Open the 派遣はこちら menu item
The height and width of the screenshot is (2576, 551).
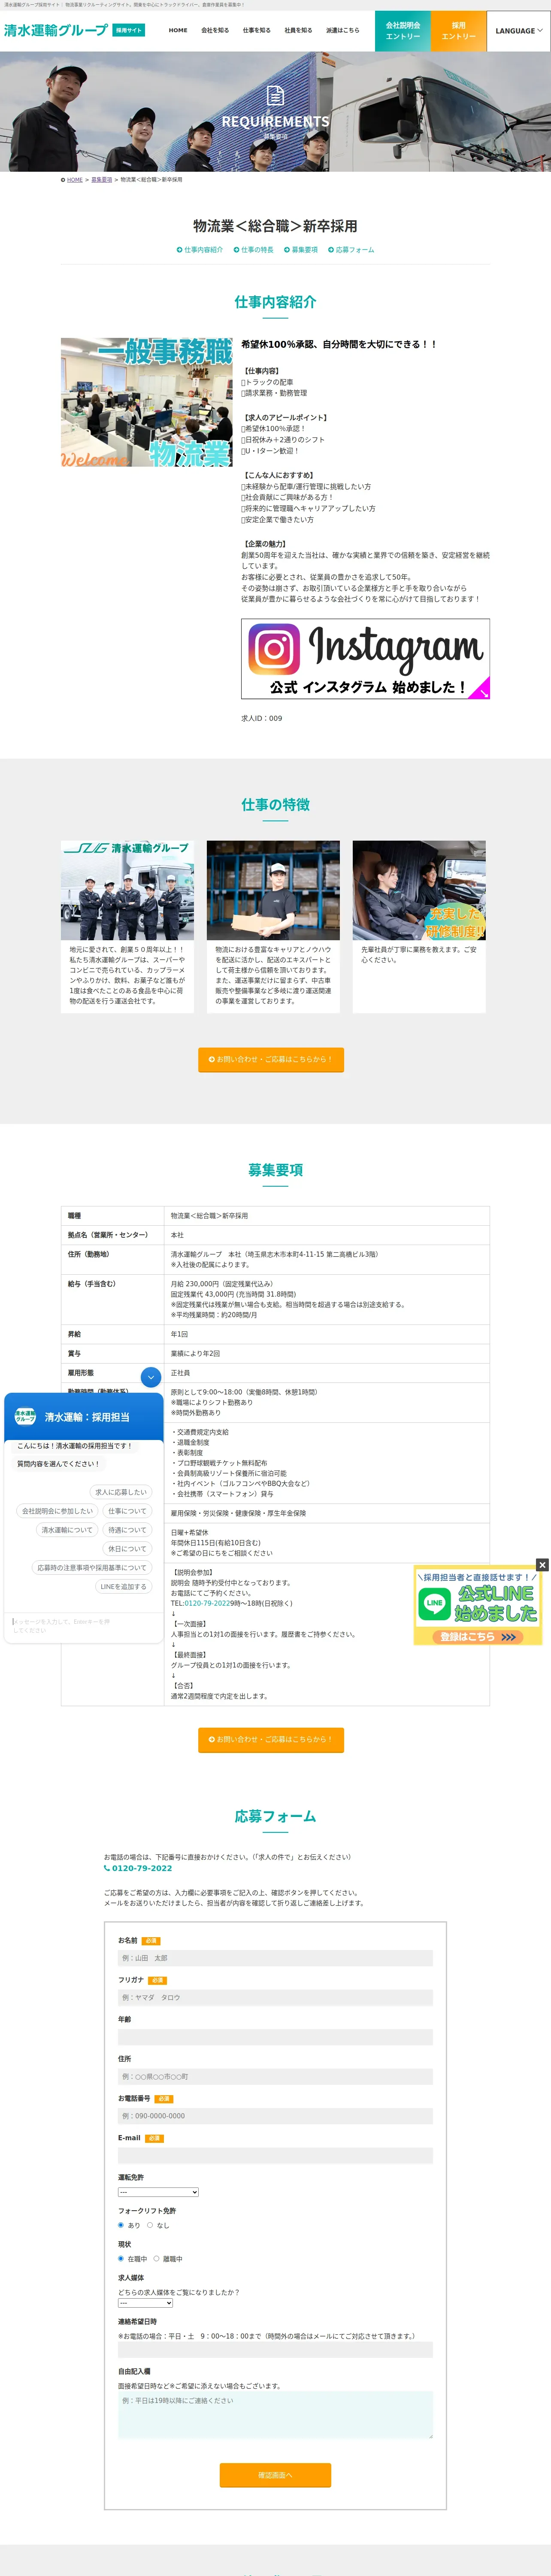coord(342,31)
